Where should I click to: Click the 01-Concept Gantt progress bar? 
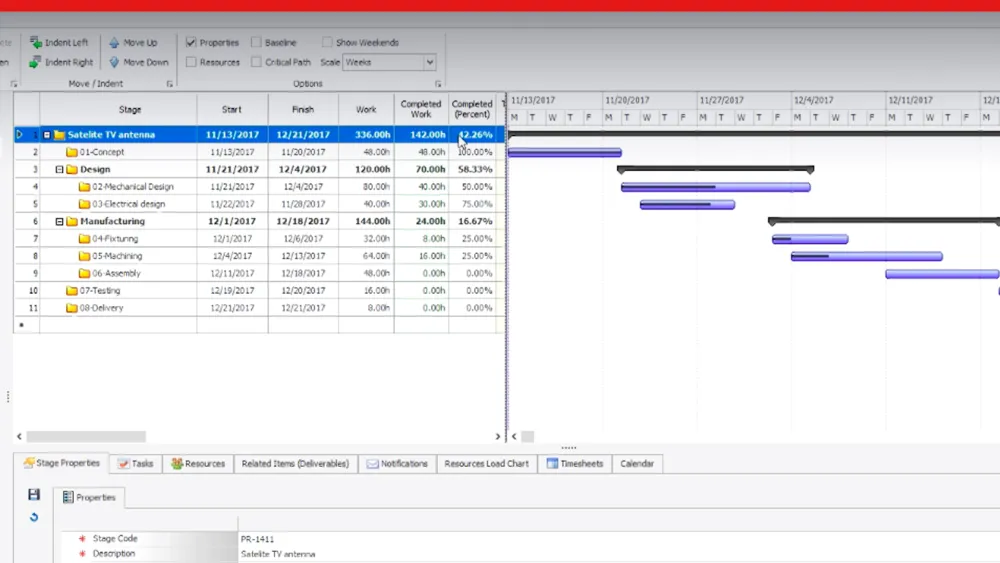pos(564,152)
